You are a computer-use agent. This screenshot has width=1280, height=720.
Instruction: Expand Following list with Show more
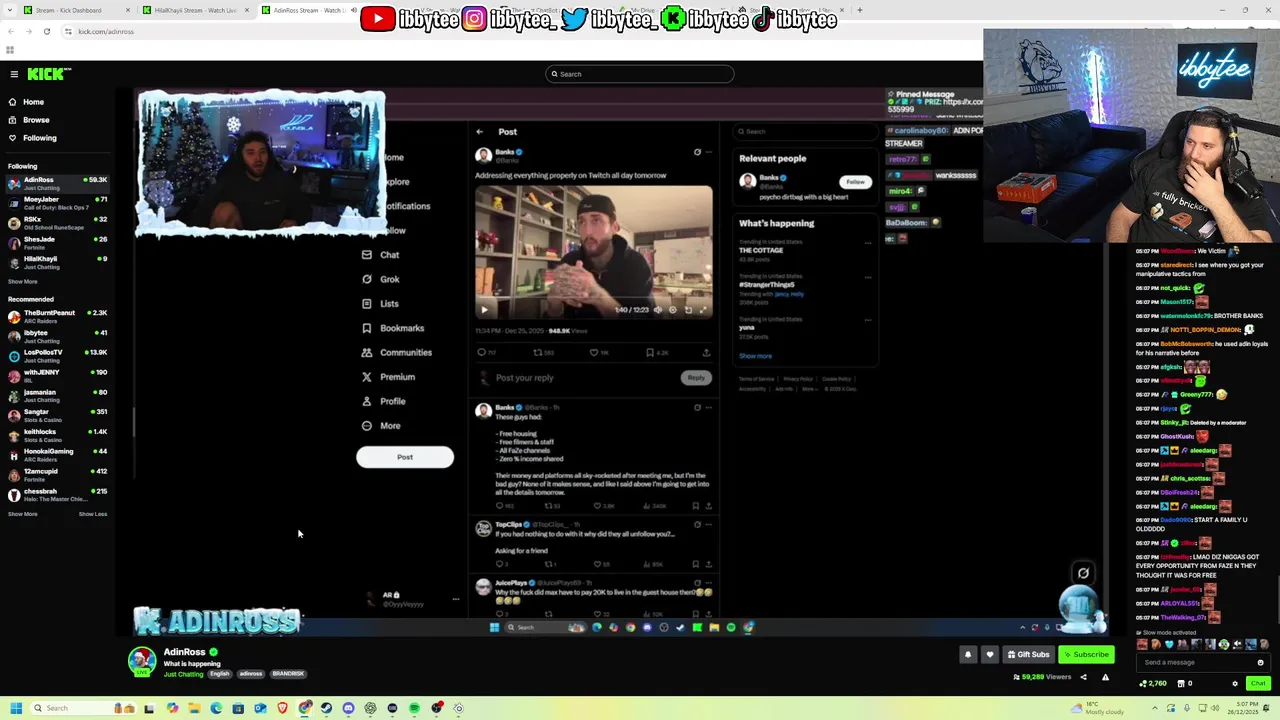pyautogui.click(x=23, y=282)
